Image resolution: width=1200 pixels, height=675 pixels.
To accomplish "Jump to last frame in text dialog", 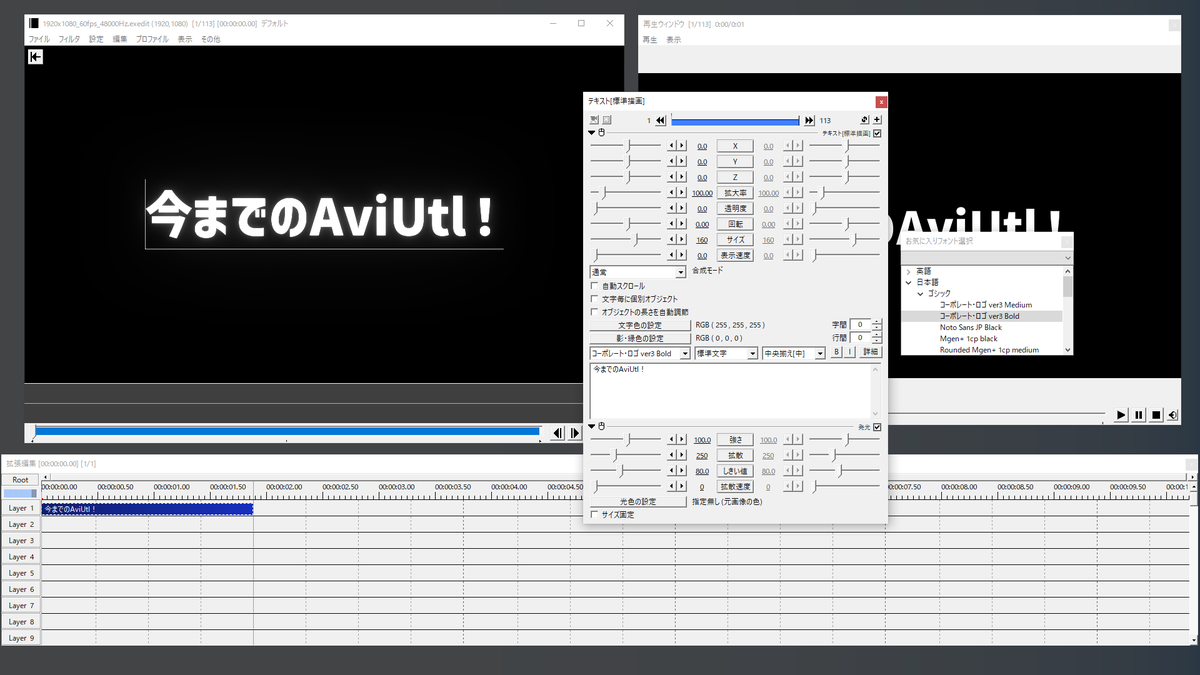I will click(x=809, y=120).
